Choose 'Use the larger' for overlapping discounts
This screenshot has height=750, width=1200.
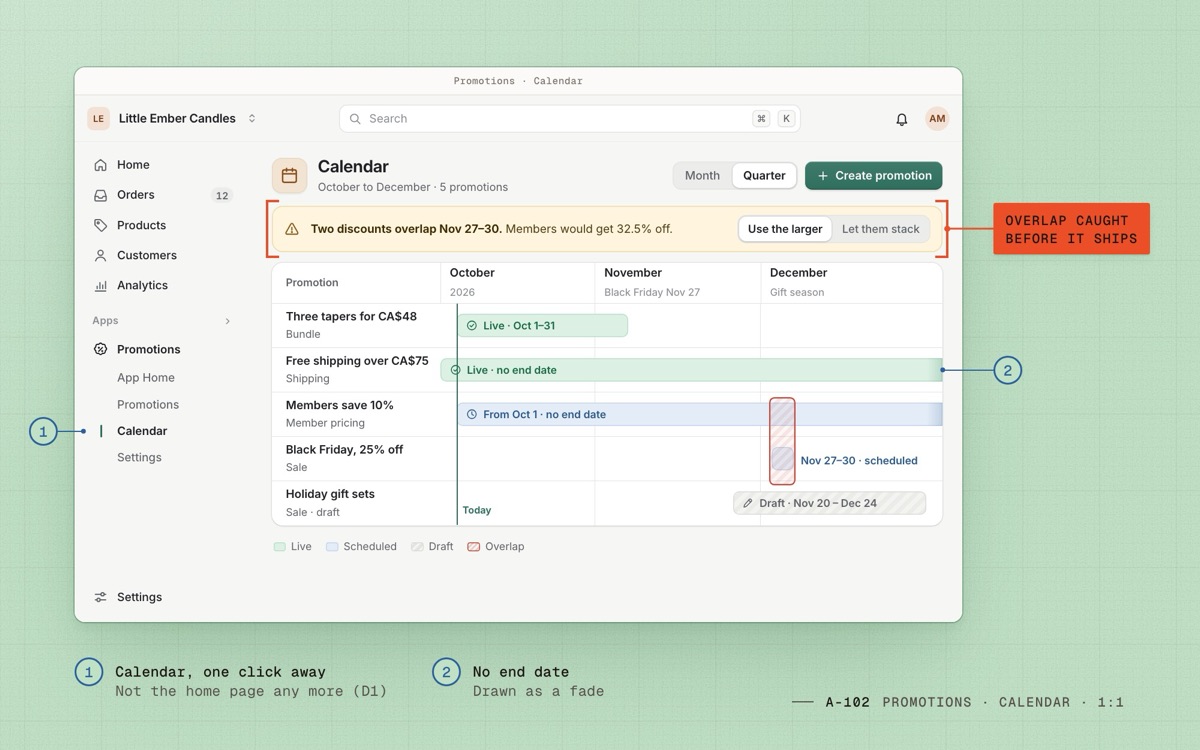(x=785, y=229)
